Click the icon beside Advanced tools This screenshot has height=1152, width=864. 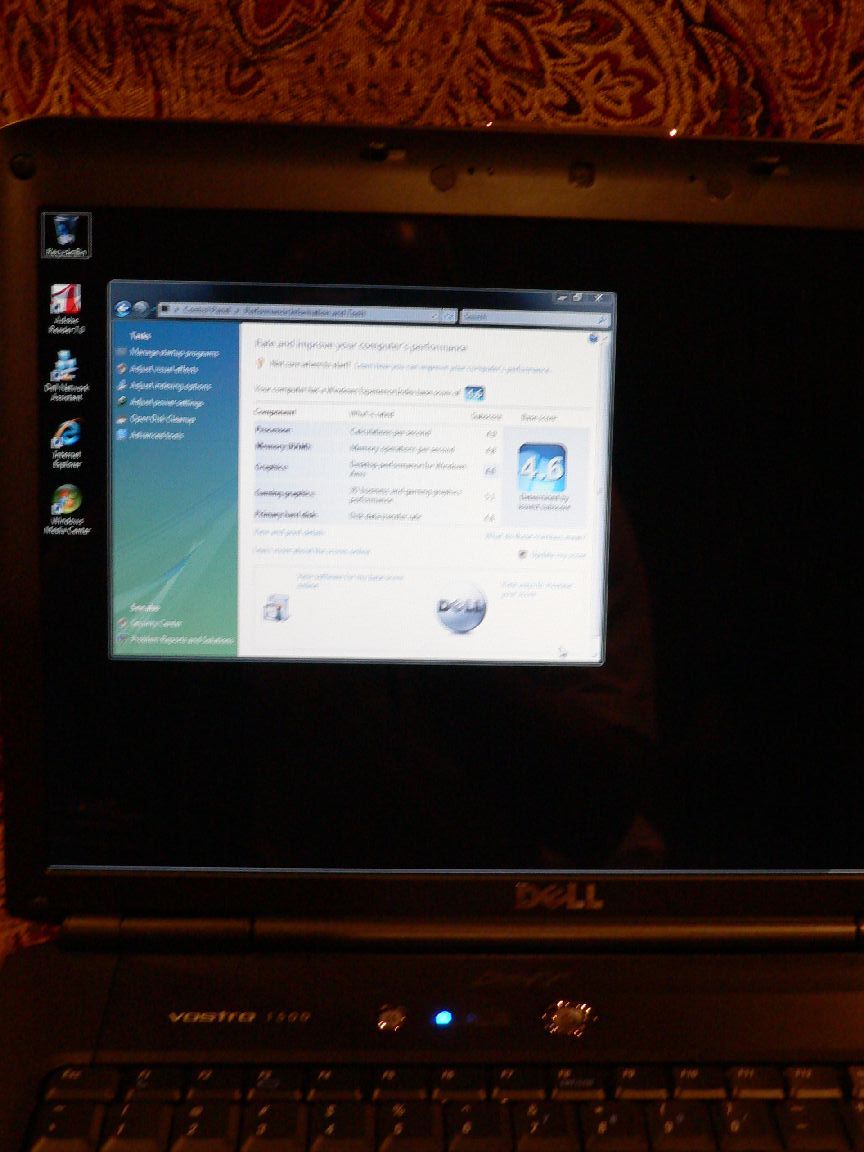coord(122,435)
